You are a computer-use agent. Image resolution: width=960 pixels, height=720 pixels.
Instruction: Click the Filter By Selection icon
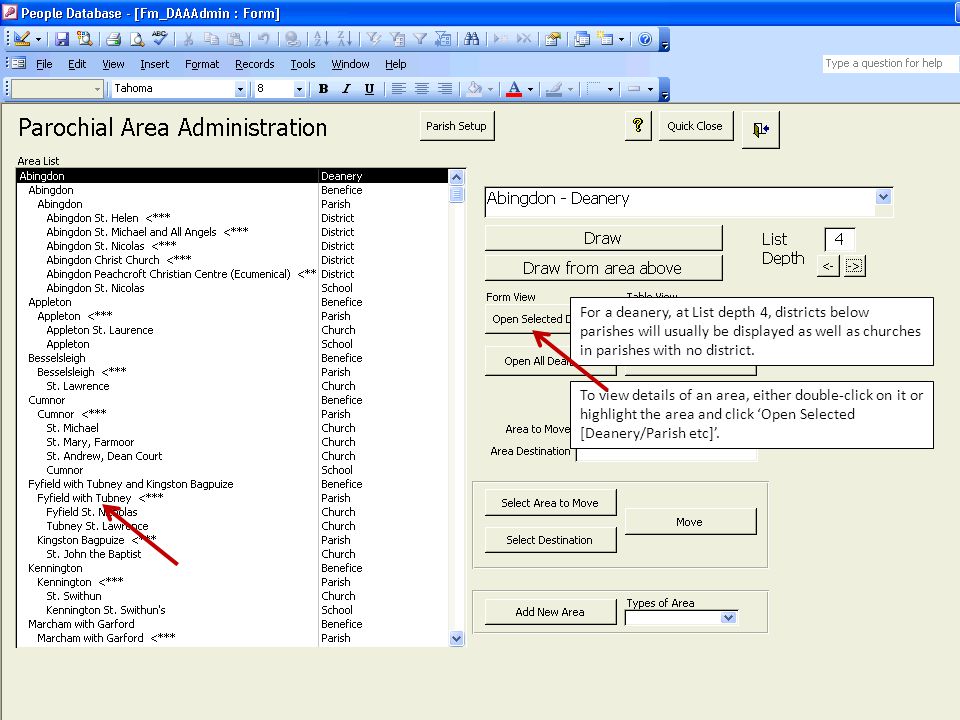coord(373,39)
